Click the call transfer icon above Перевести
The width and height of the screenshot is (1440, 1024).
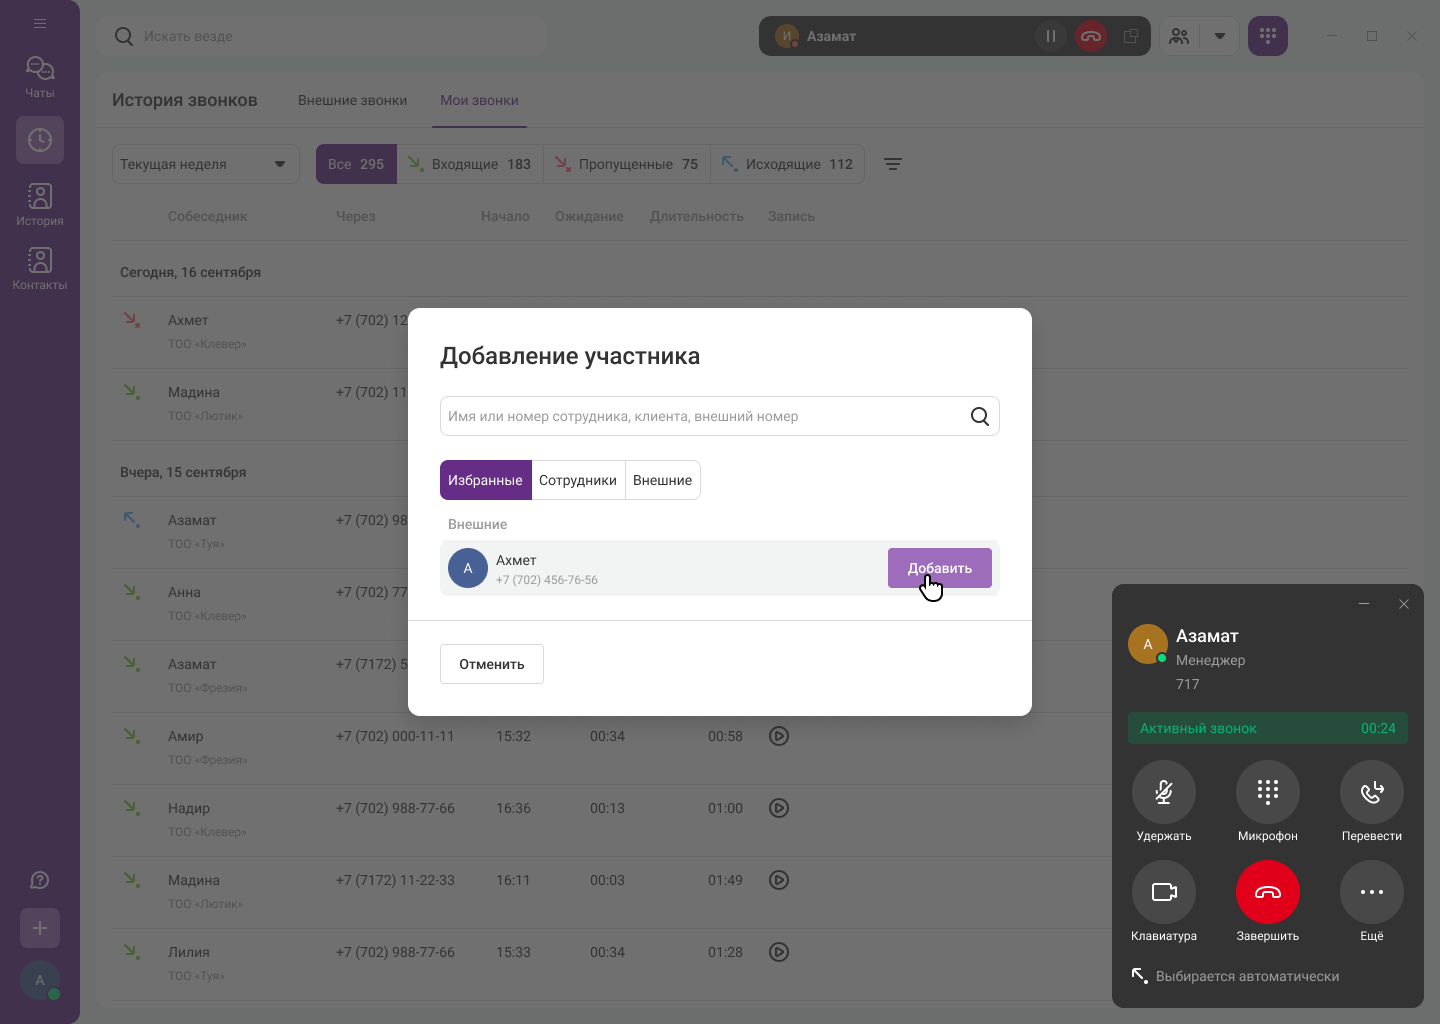(1371, 792)
